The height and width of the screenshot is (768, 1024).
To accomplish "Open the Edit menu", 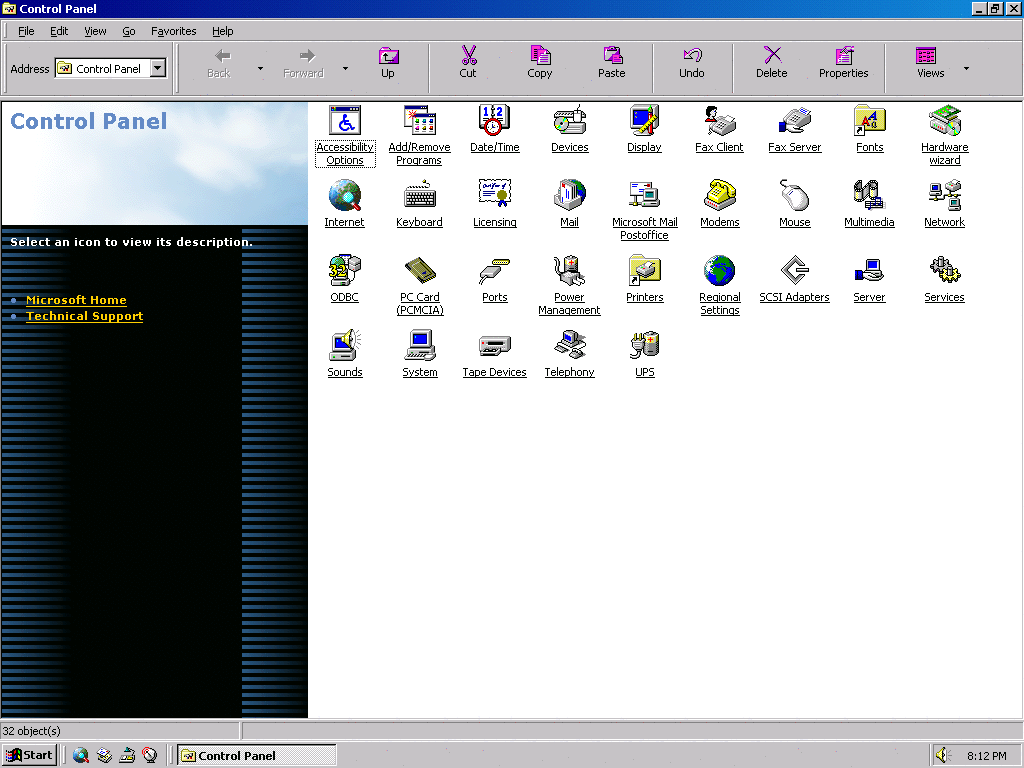I will point(59,31).
